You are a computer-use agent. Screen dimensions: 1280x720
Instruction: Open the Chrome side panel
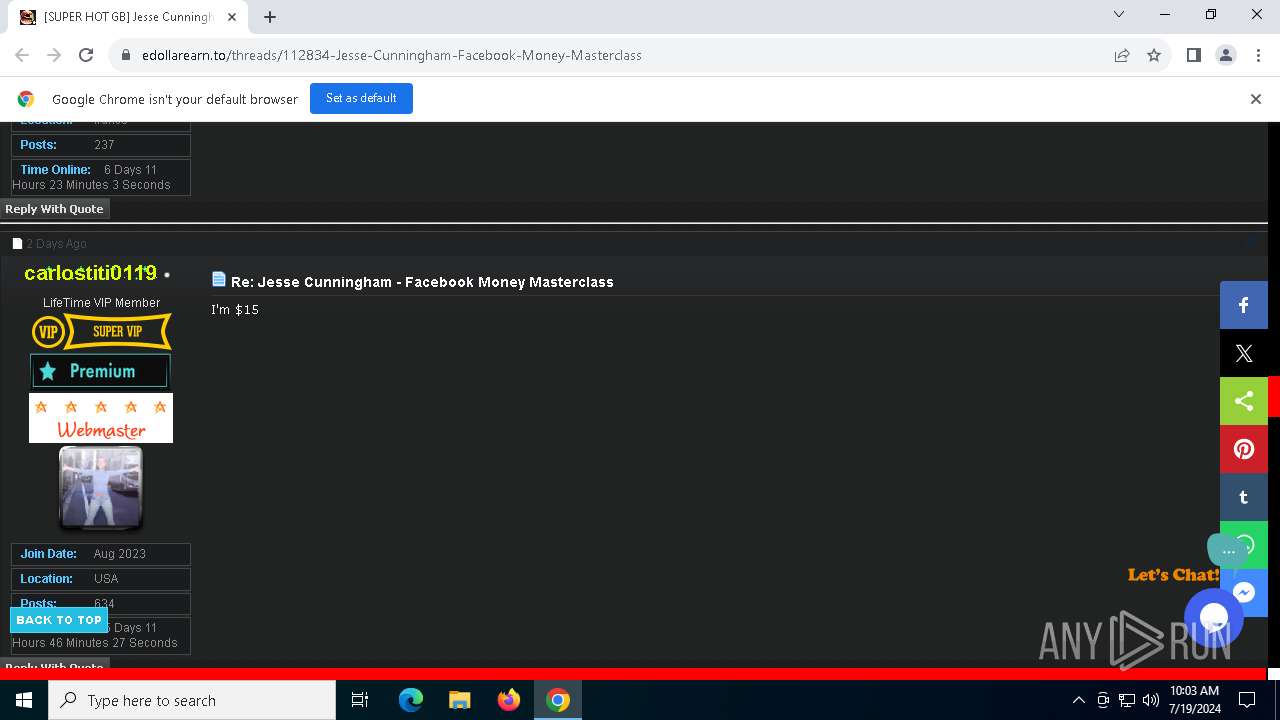(x=1193, y=55)
